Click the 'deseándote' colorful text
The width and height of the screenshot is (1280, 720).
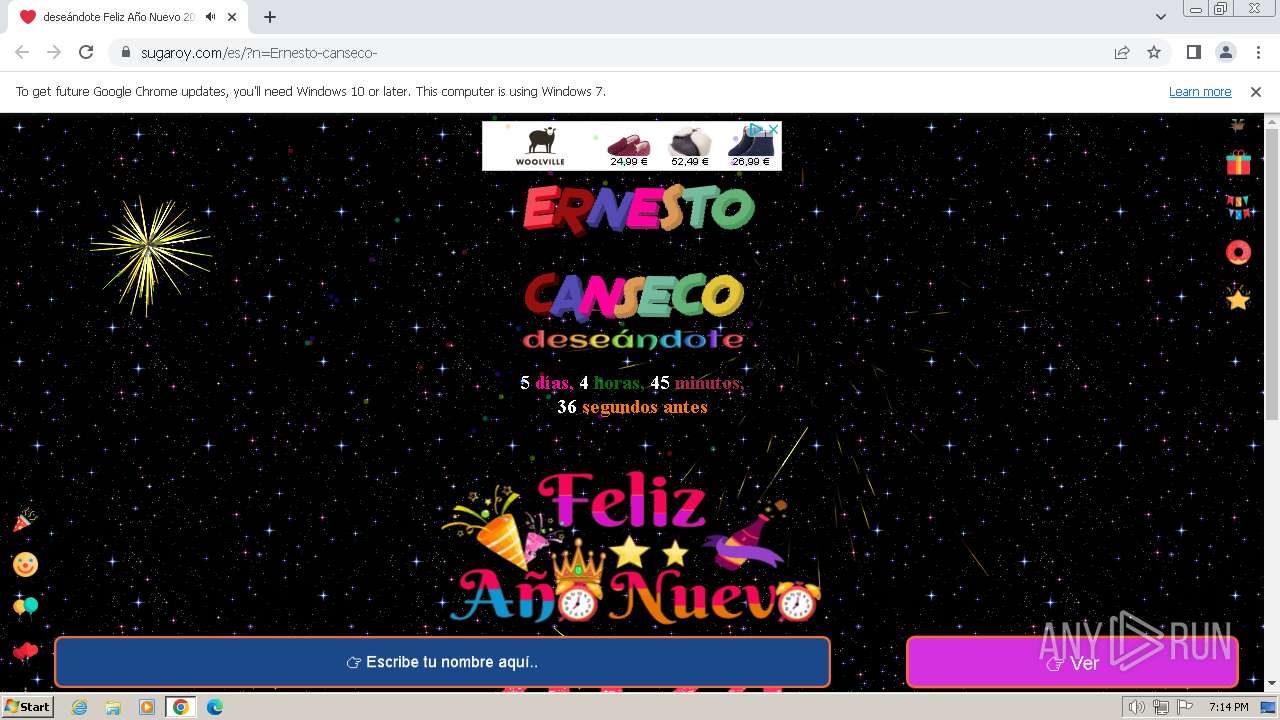tap(634, 340)
